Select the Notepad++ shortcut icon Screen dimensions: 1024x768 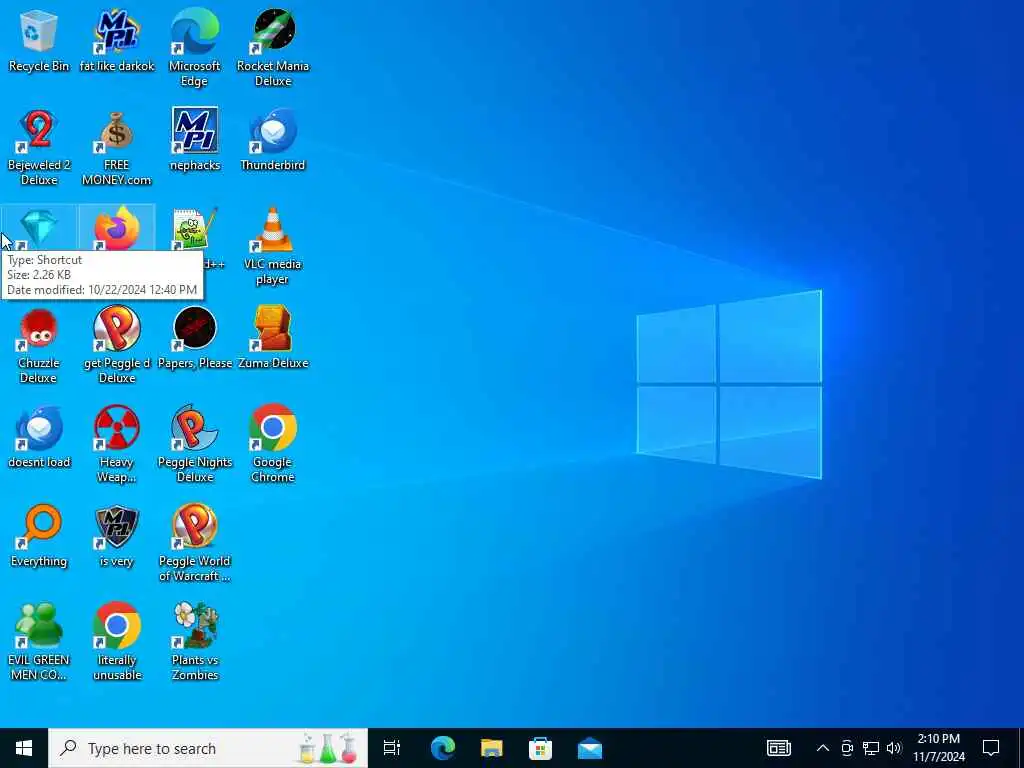click(195, 230)
